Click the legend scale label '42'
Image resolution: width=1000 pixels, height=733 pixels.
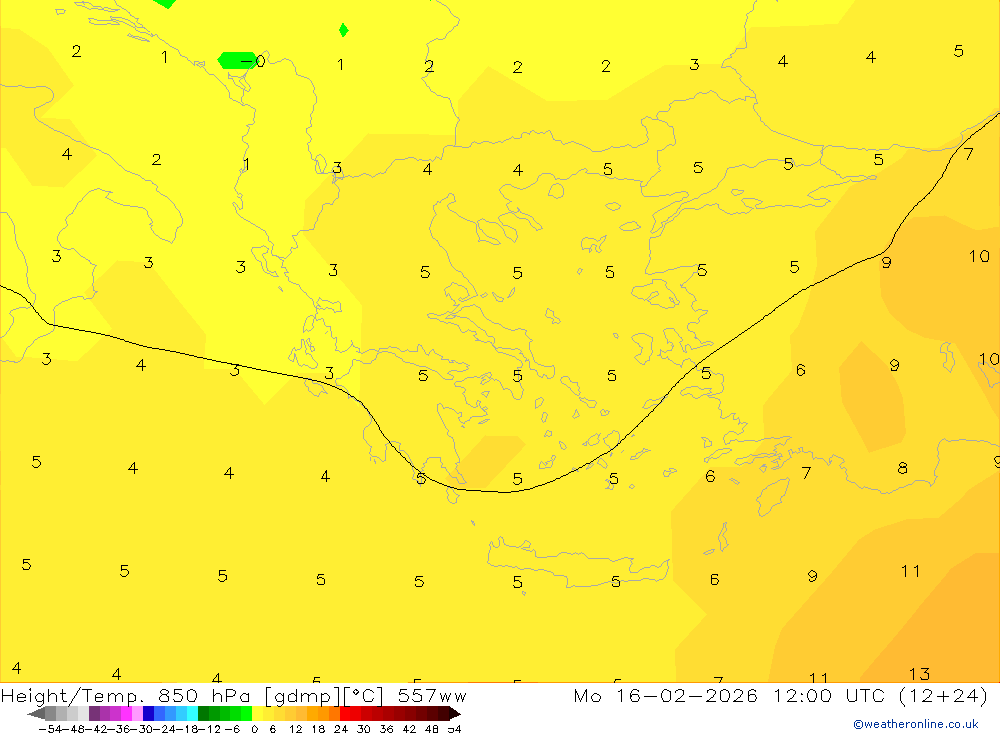[409, 729]
